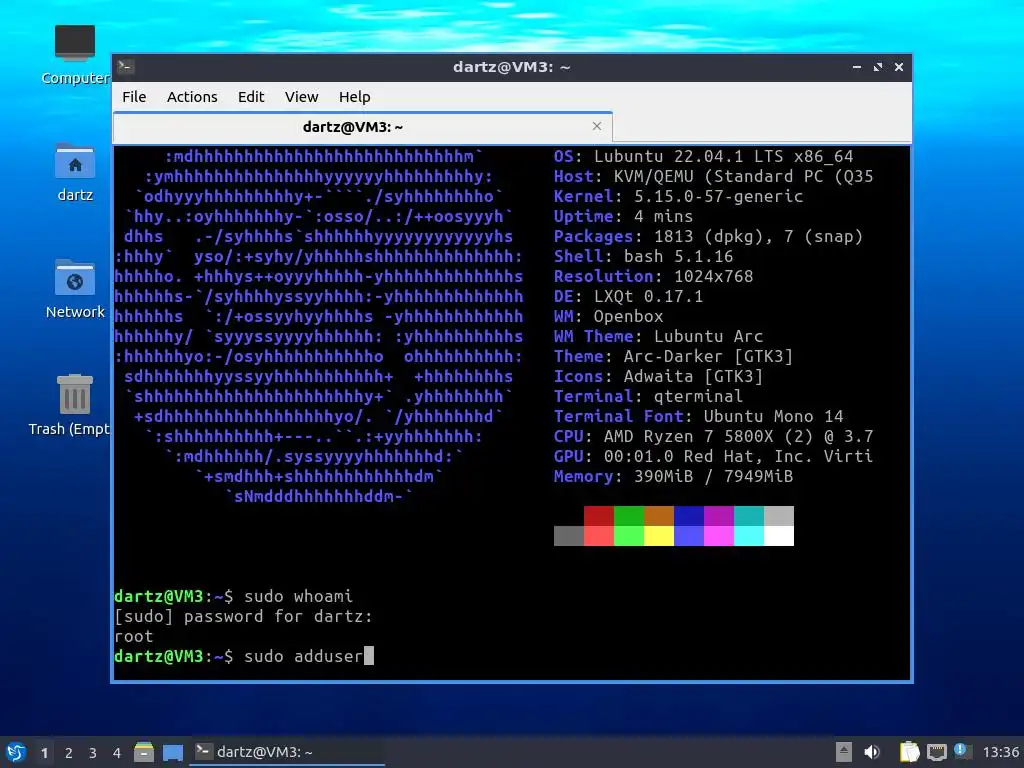Click the show desktop taskbar icon
Viewport: 1024px width, 768px height.
tap(172, 752)
